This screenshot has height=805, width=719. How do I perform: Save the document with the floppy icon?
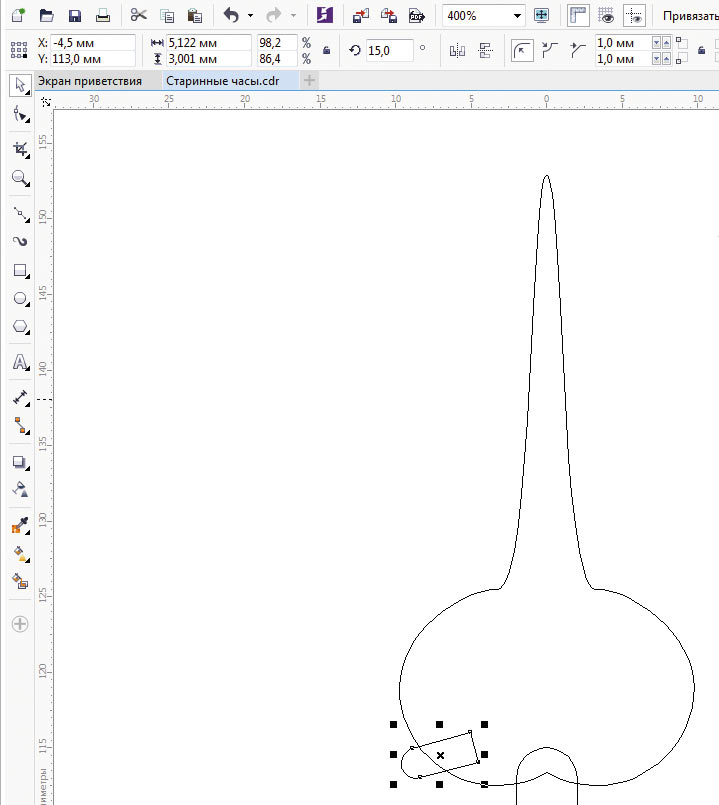(x=75, y=15)
